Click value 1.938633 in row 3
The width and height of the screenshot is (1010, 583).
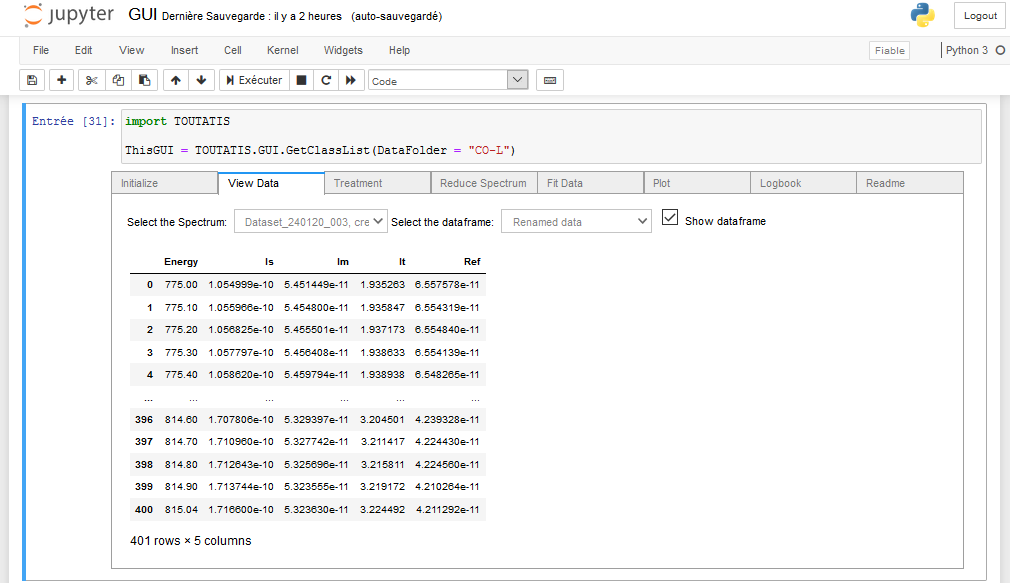click(383, 352)
